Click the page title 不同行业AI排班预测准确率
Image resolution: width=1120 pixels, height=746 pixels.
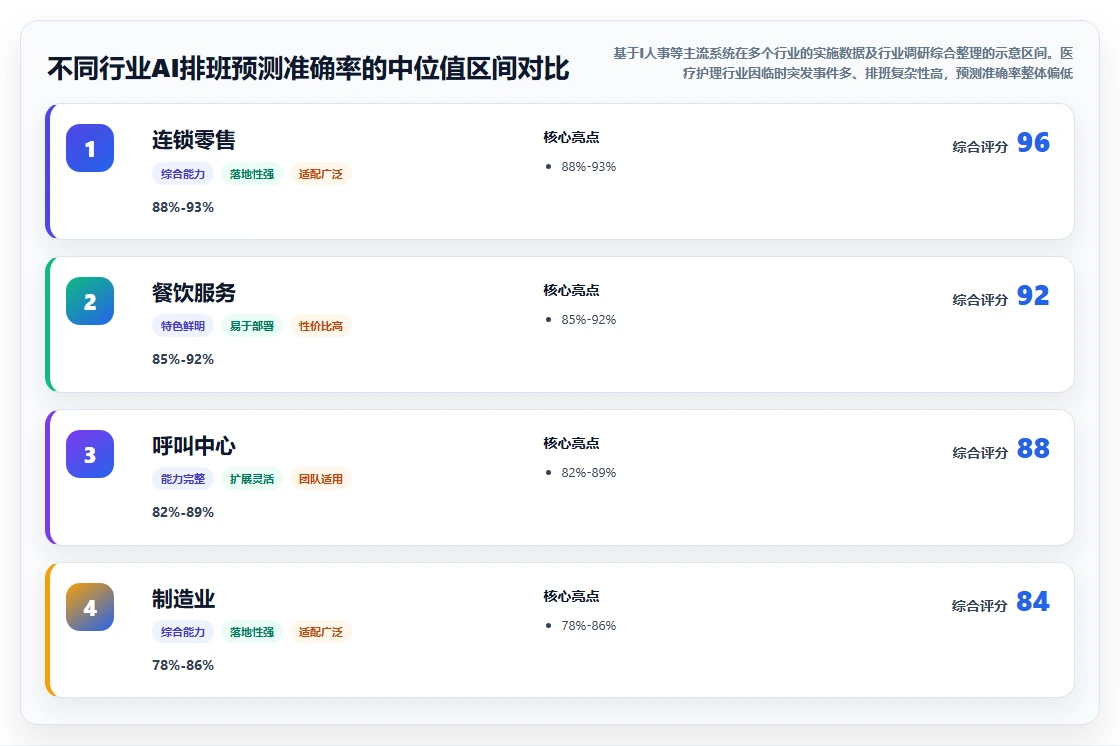click(x=309, y=69)
